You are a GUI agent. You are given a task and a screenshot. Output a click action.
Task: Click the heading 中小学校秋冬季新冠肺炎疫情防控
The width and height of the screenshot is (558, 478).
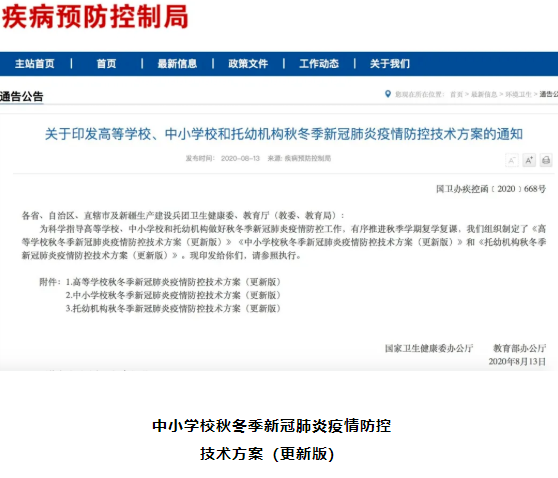[x=272, y=426]
